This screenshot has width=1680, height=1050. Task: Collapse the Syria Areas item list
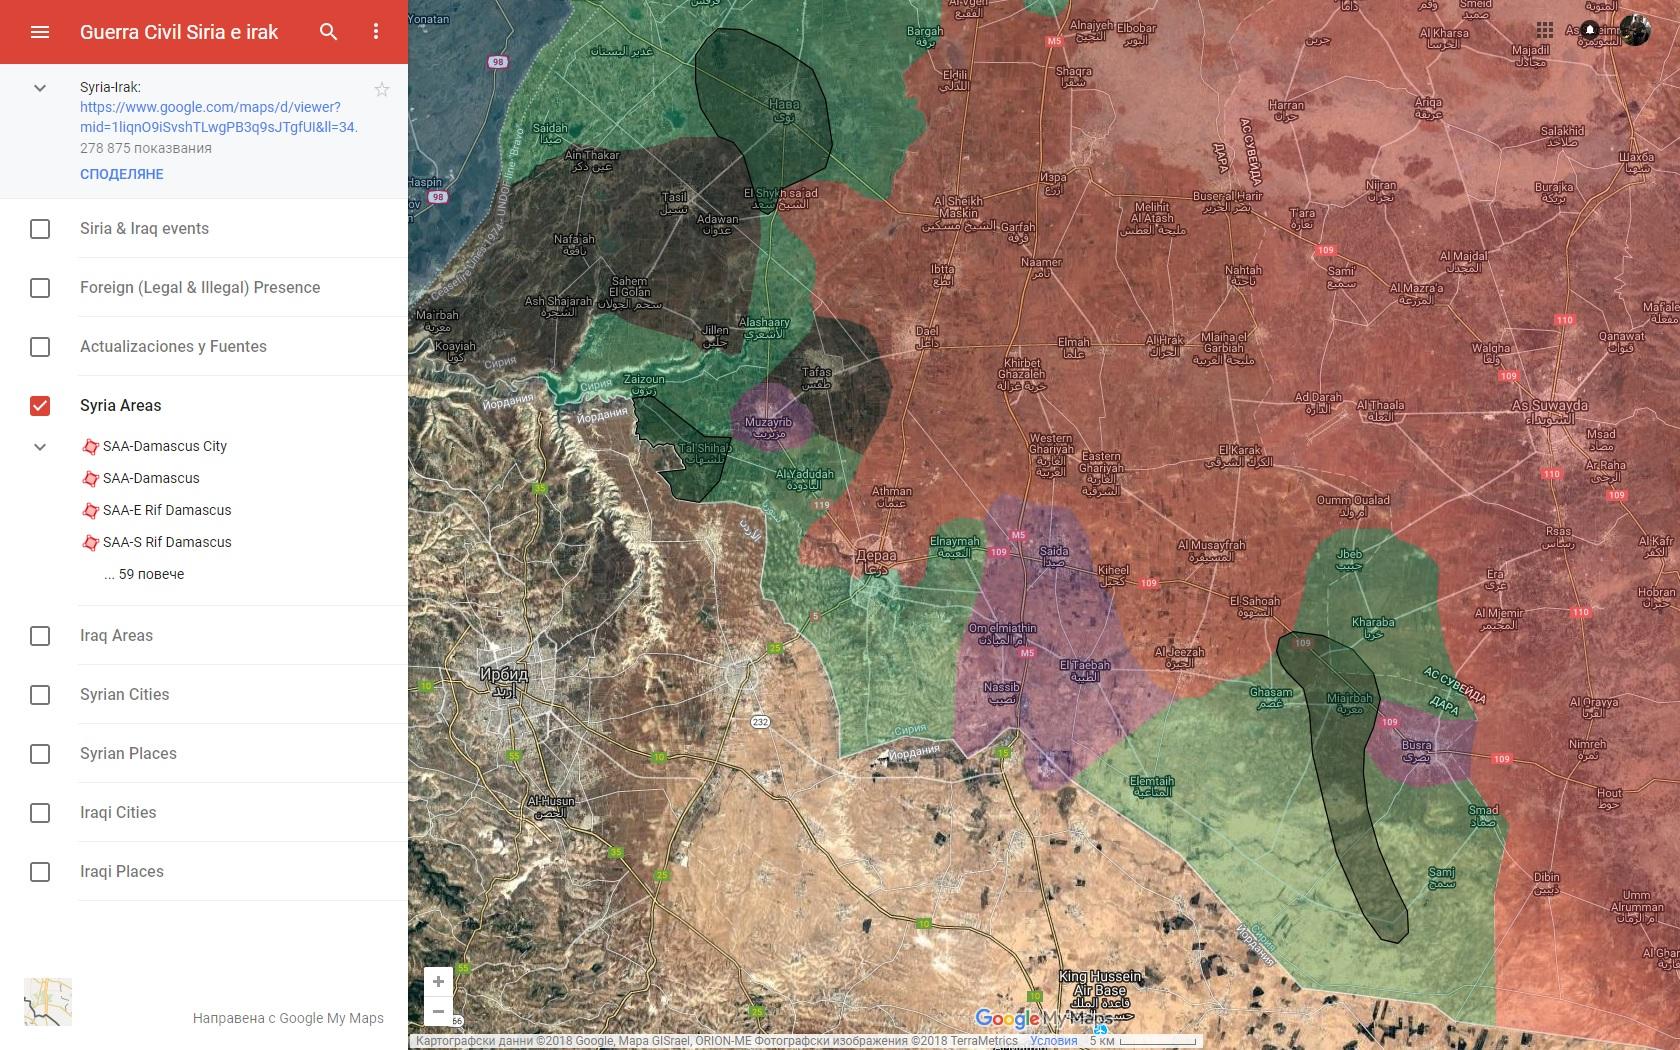coord(40,447)
